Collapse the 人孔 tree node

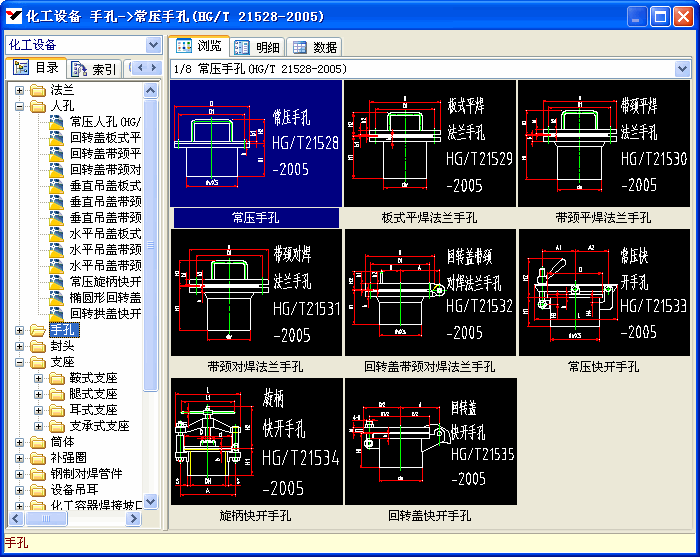point(20,106)
